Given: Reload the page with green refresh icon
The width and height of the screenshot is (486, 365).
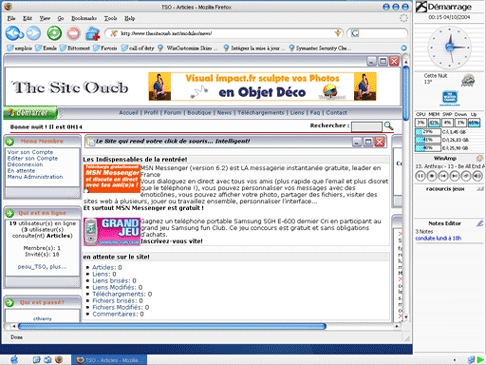Looking at the screenshot, I should pyautogui.click(x=54, y=33).
